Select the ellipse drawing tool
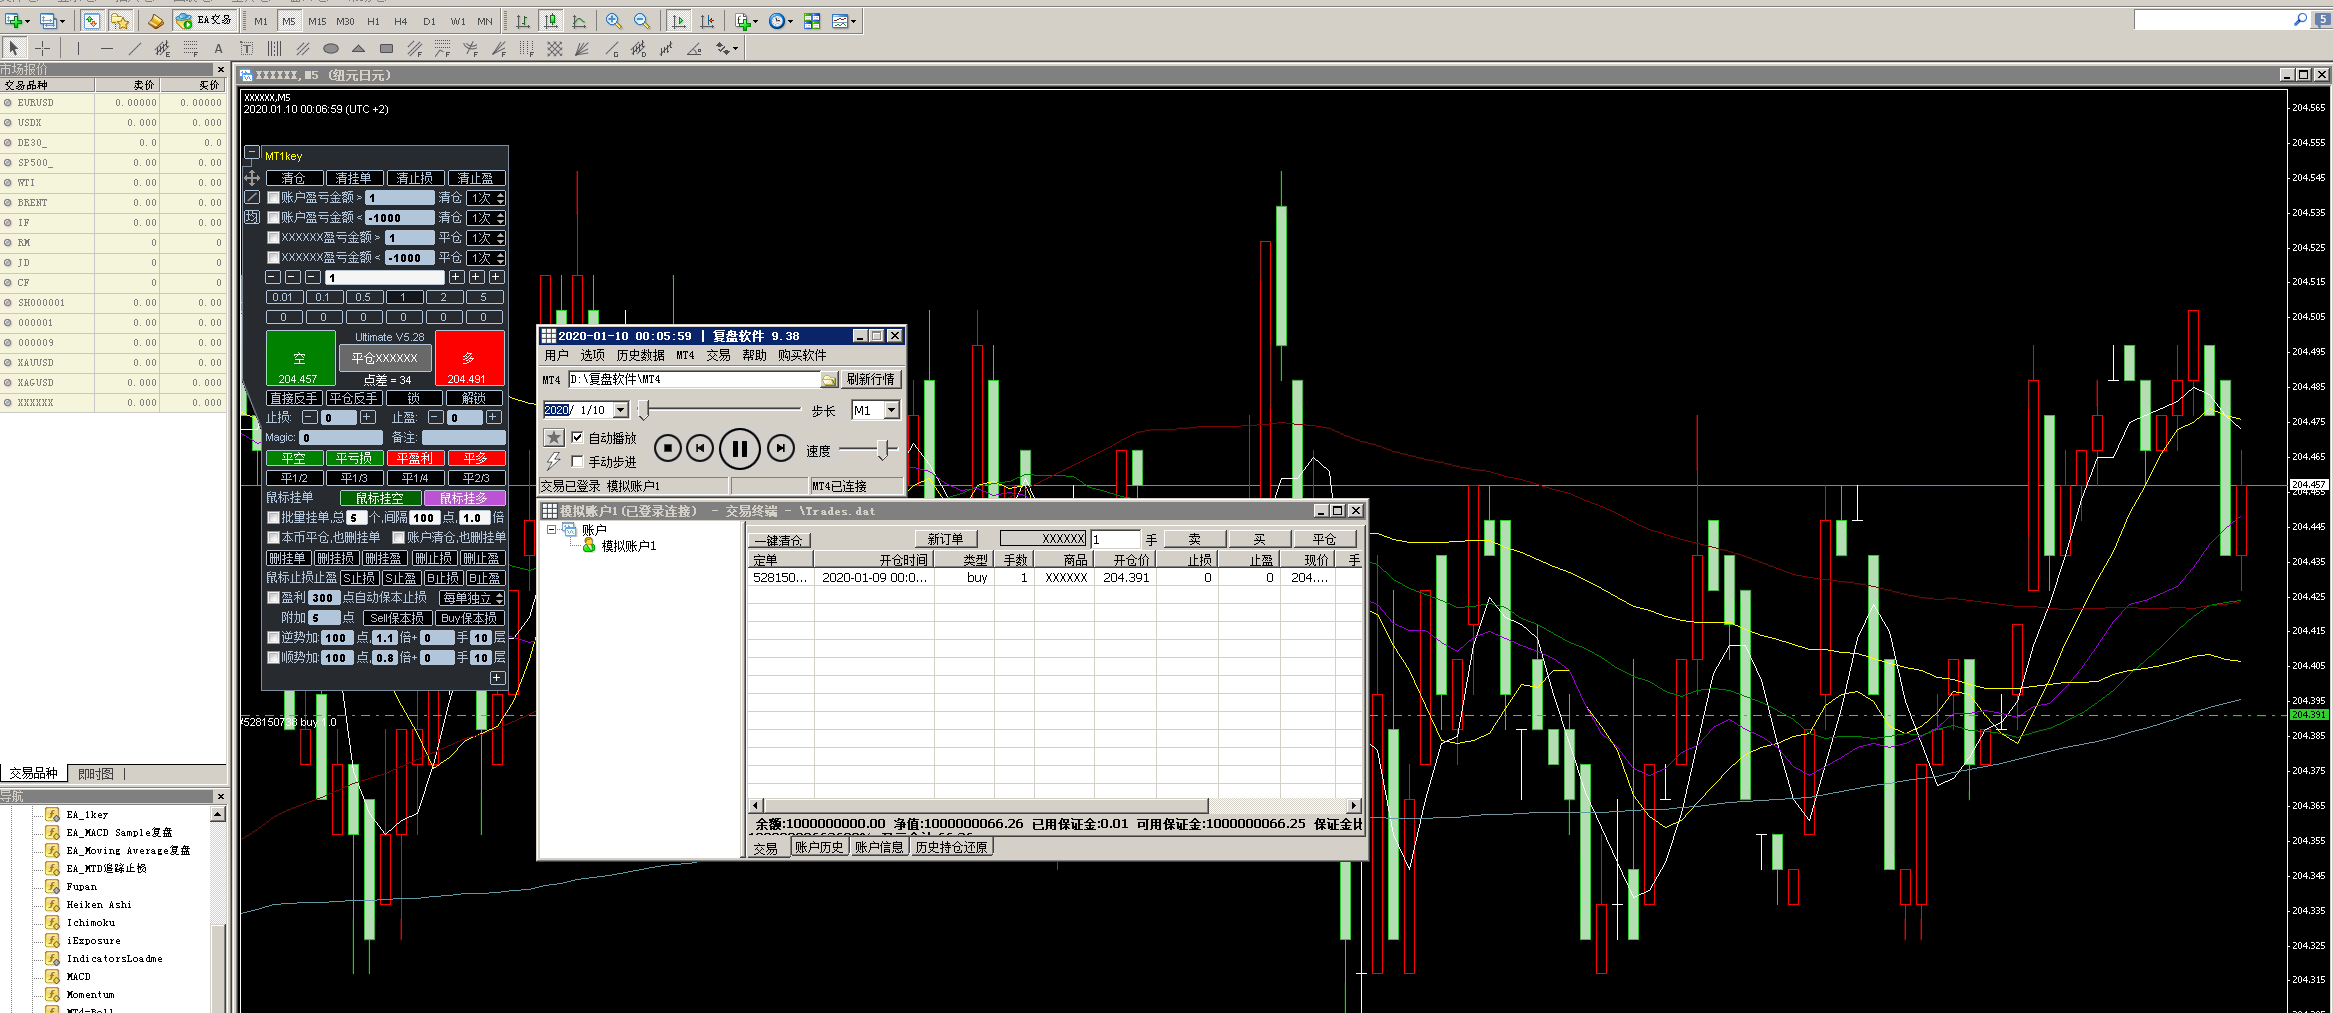 [331, 48]
